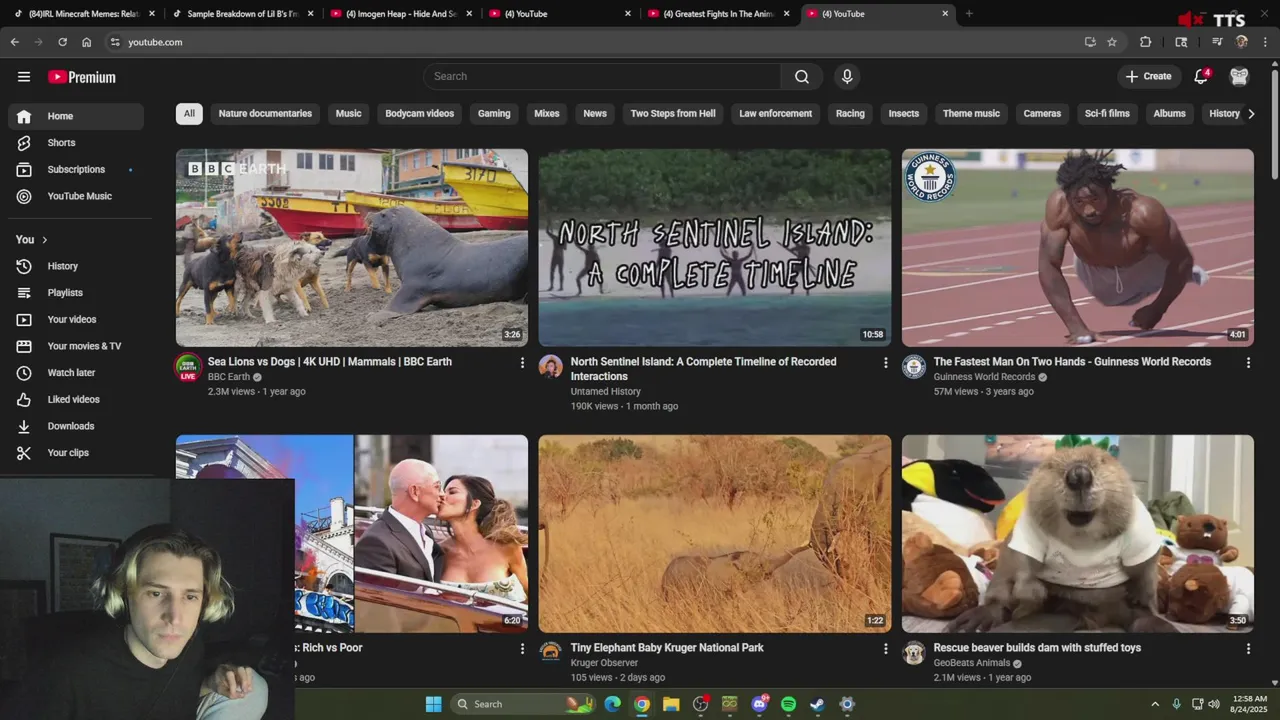
Task: Open Playlists in the sidebar
Action: [76, 293]
